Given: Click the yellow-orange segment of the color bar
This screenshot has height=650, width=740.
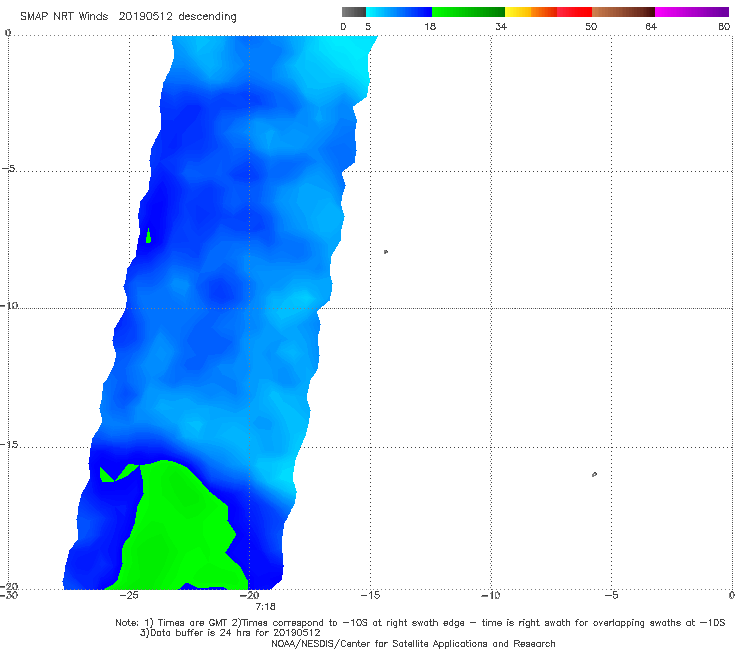Looking at the screenshot, I should point(531,12).
